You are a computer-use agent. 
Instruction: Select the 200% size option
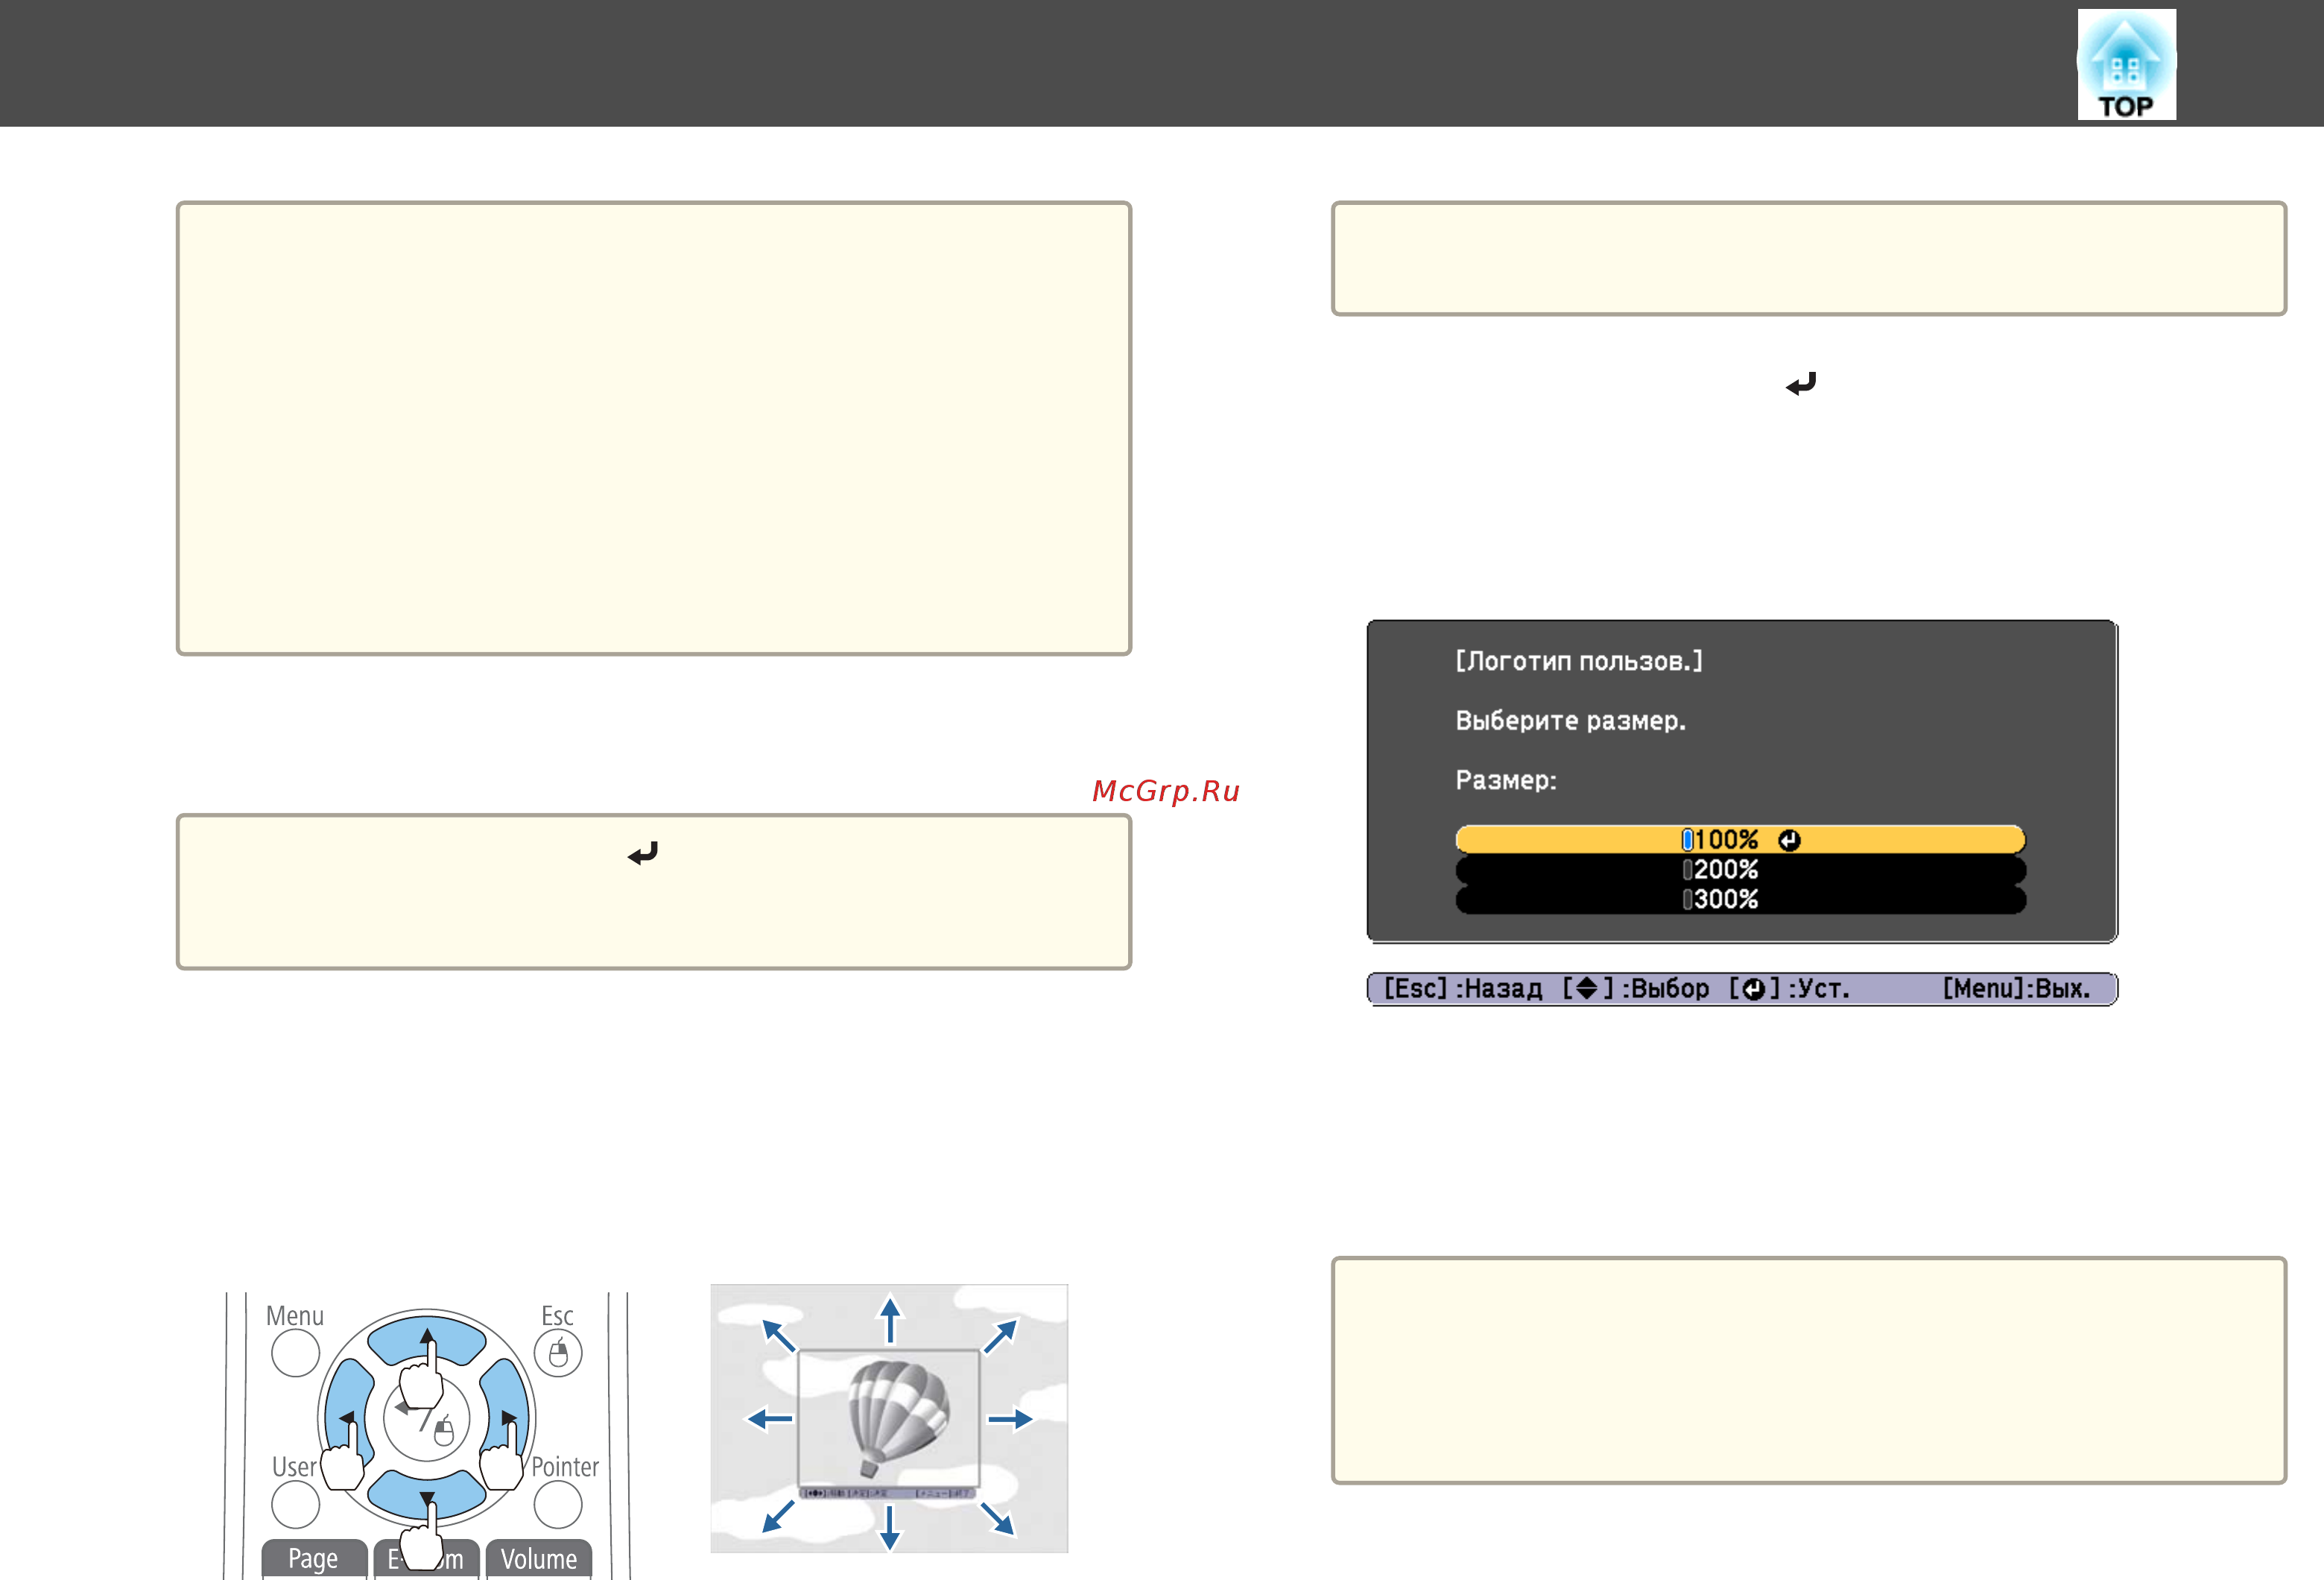tap(1740, 869)
